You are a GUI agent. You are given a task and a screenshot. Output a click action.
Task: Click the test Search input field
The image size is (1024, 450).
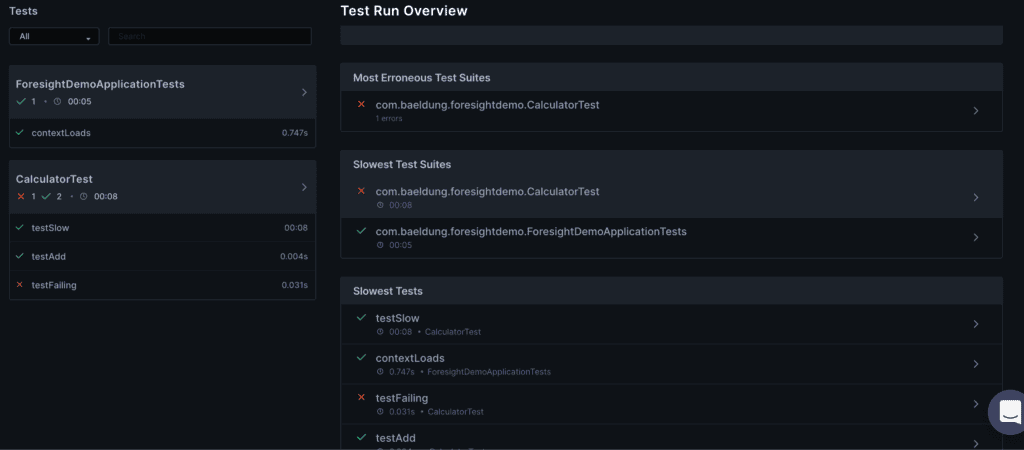209,36
